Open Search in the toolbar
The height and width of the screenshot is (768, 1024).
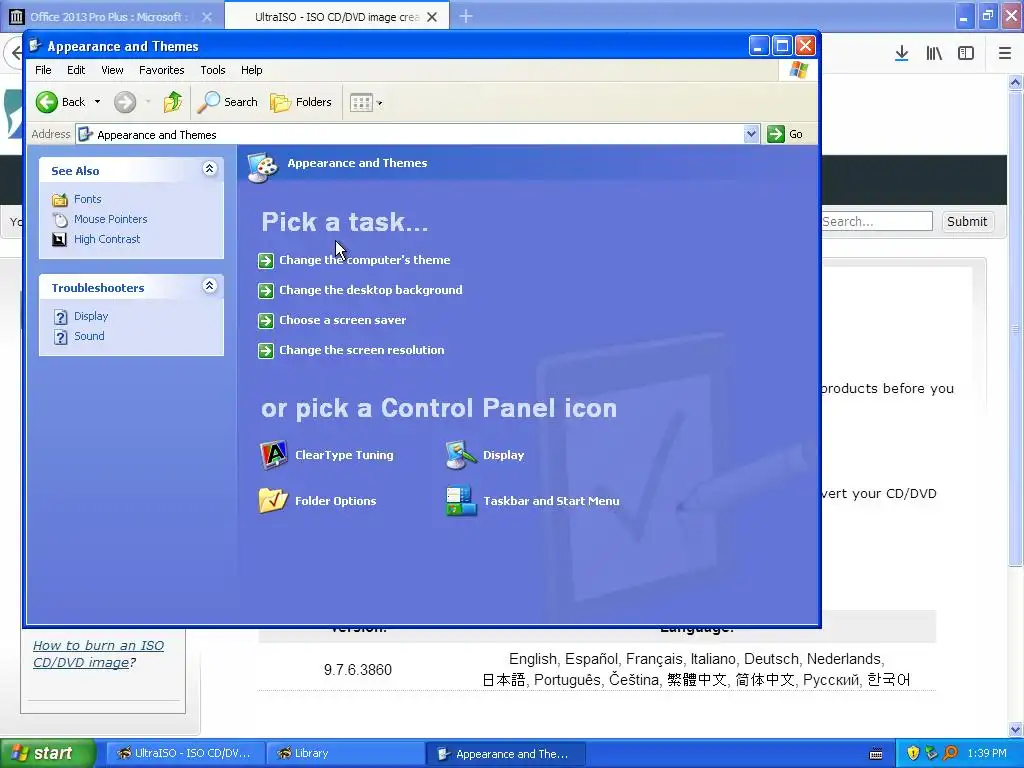tap(227, 102)
